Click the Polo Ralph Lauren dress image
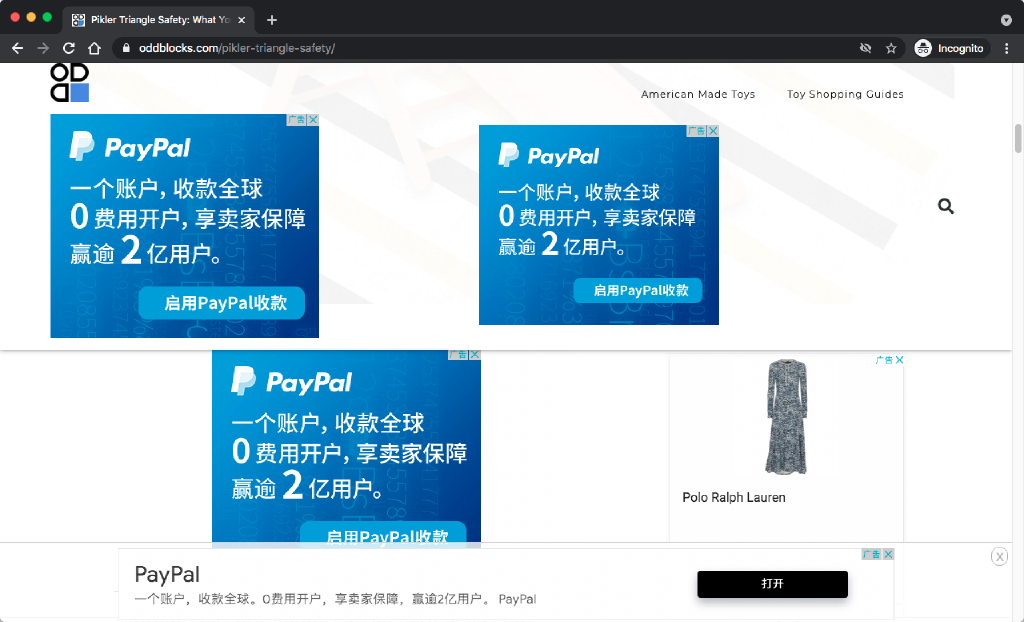 click(786, 416)
